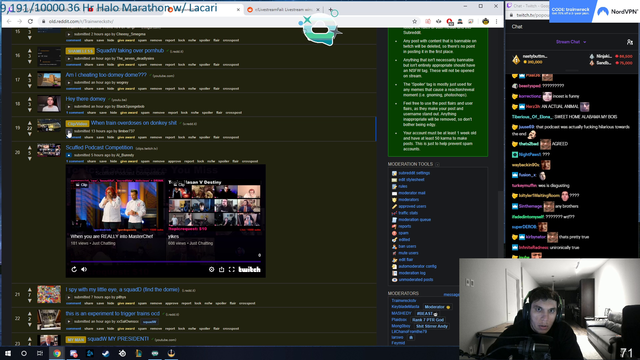Open Task View on taskbar
This screenshot has height=360, width=640.
pyautogui.click(x=40, y=353)
